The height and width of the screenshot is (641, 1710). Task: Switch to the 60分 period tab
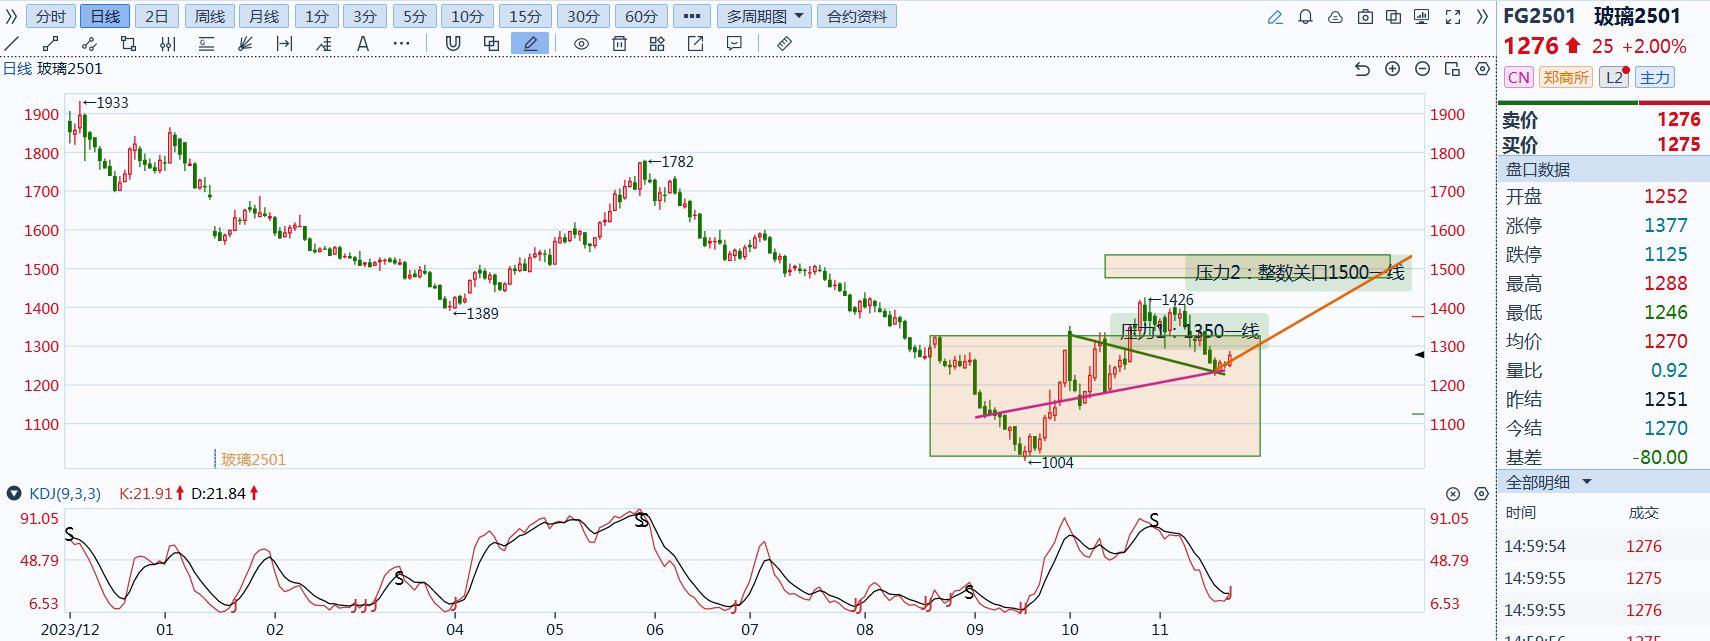coord(641,17)
